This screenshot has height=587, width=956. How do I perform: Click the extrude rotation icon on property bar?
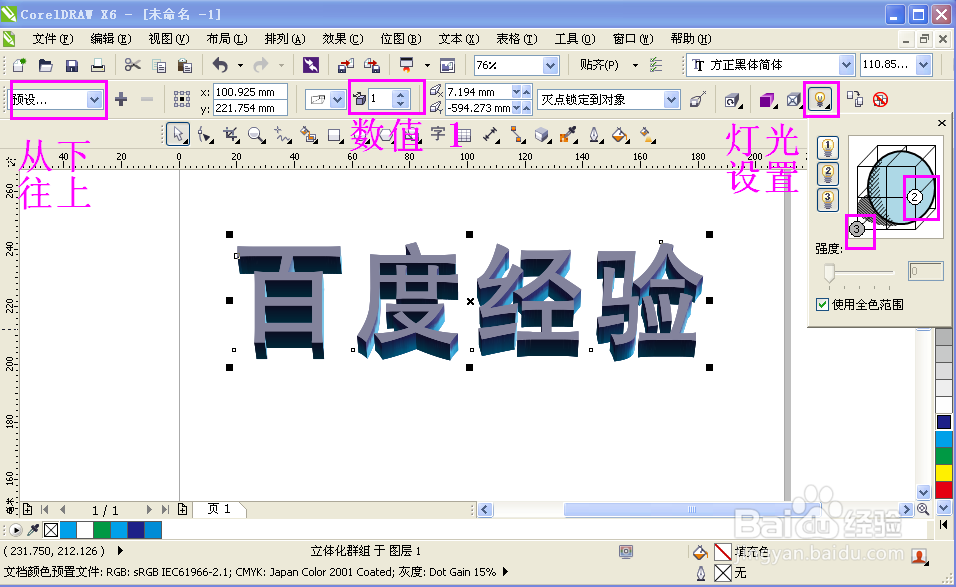point(731,99)
